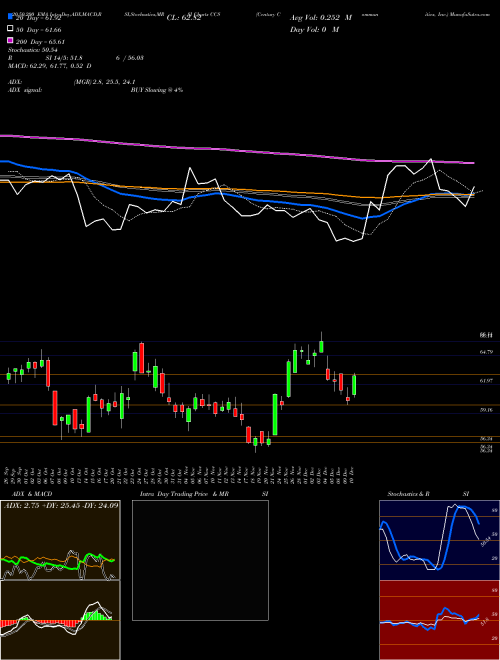Click the 'CL: 62.52' closing price value
The image size is (500, 660).
[184, 18]
